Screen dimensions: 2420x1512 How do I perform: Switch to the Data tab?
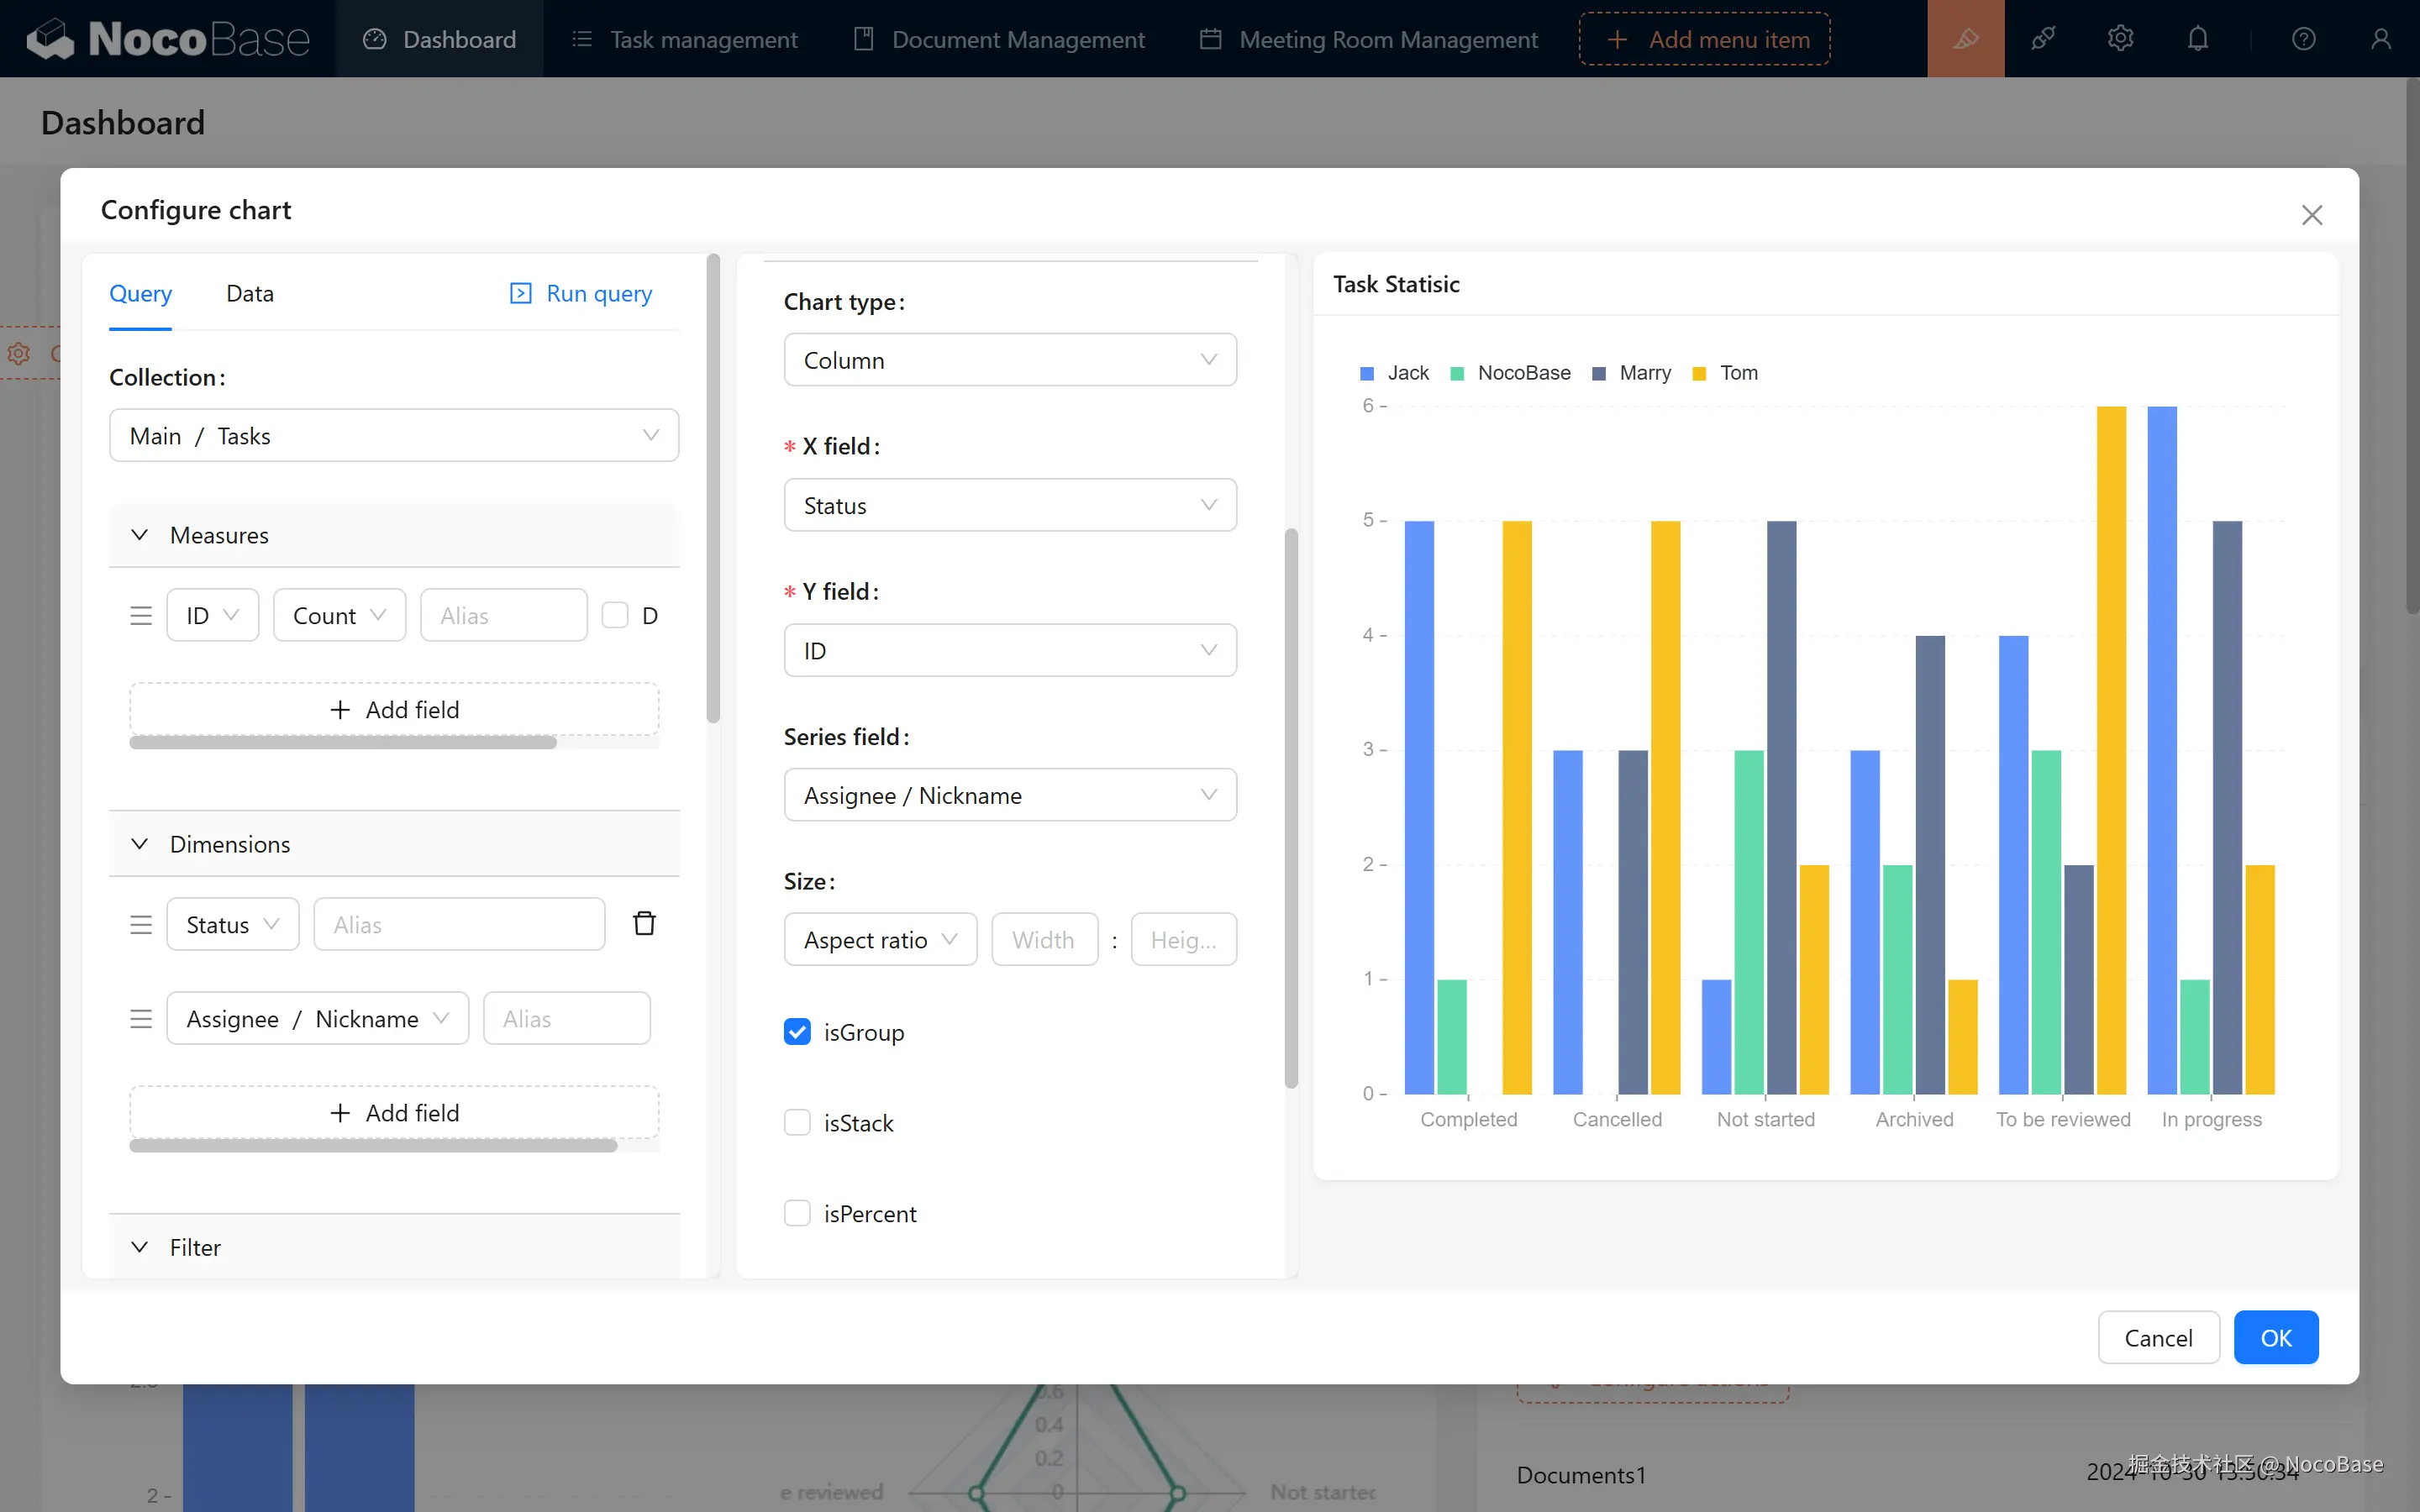click(249, 294)
